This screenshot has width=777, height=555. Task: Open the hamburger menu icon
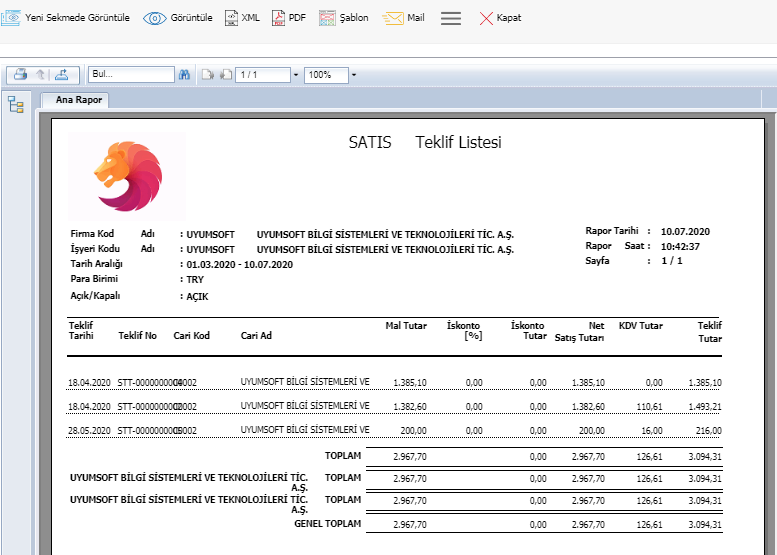451,18
